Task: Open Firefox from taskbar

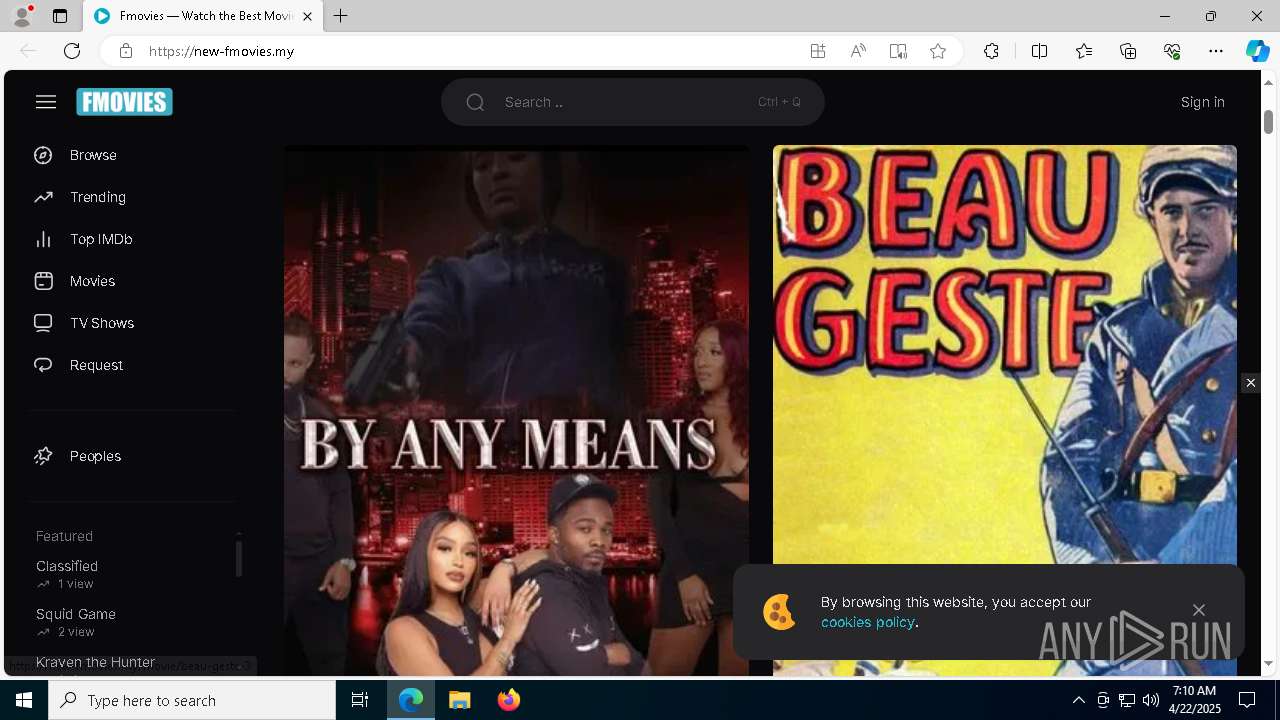Action: click(x=509, y=700)
